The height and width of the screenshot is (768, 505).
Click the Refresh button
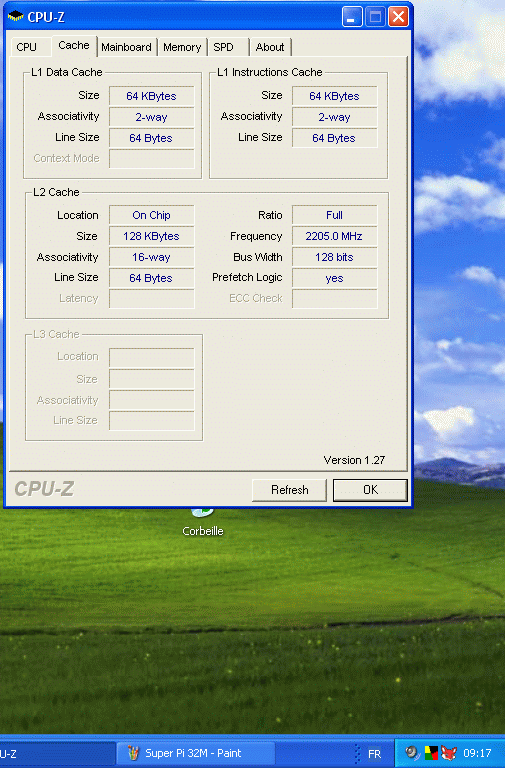(x=289, y=490)
